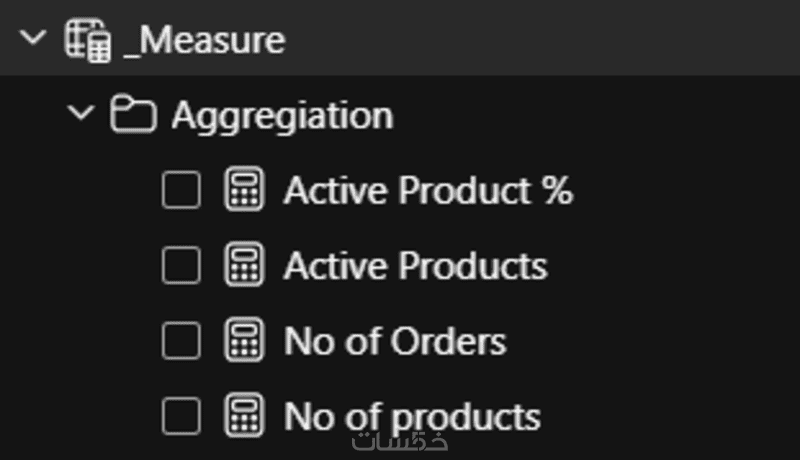The width and height of the screenshot is (800, 460).
Task: Pick the No of products measure name
Action: 412,416
